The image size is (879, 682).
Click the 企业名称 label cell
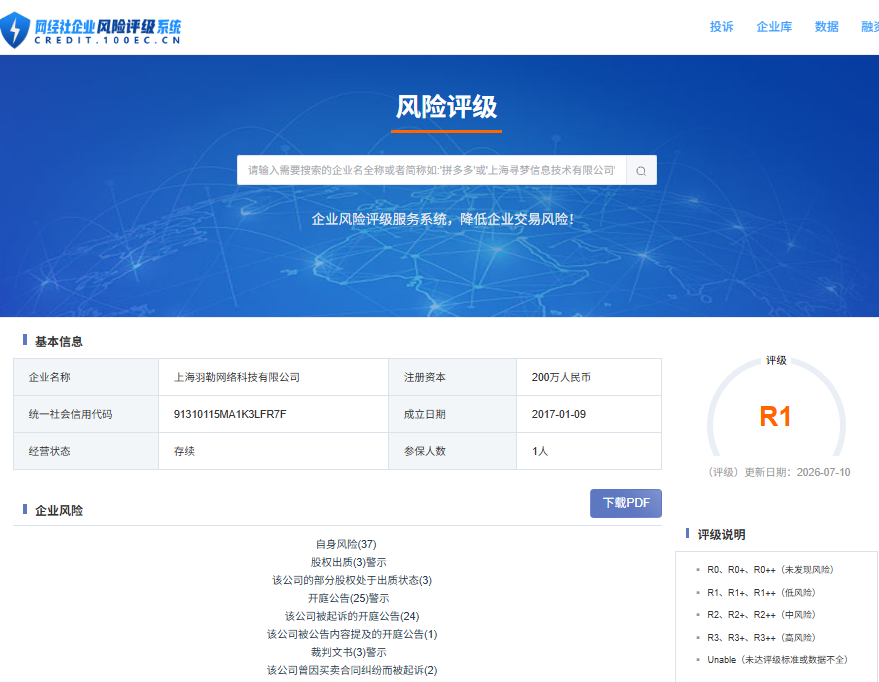click(86, 377)
